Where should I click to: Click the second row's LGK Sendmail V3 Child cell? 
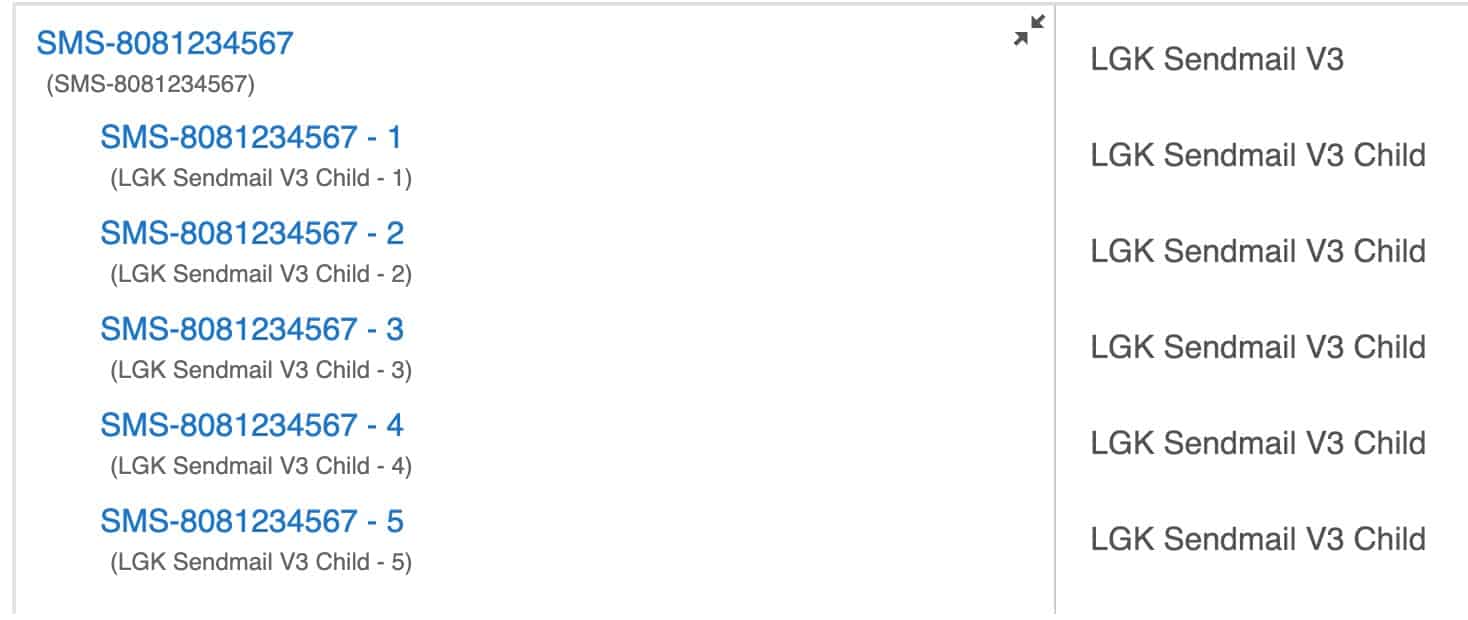[x=1258, y=251]
